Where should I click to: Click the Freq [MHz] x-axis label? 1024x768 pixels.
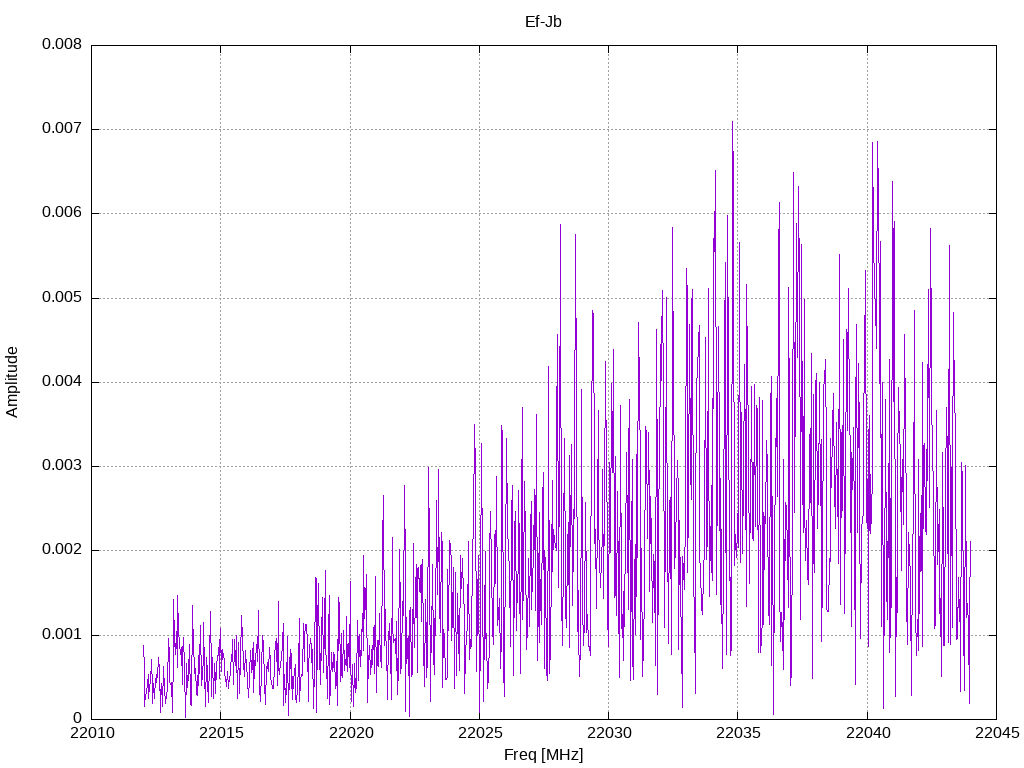543,755
